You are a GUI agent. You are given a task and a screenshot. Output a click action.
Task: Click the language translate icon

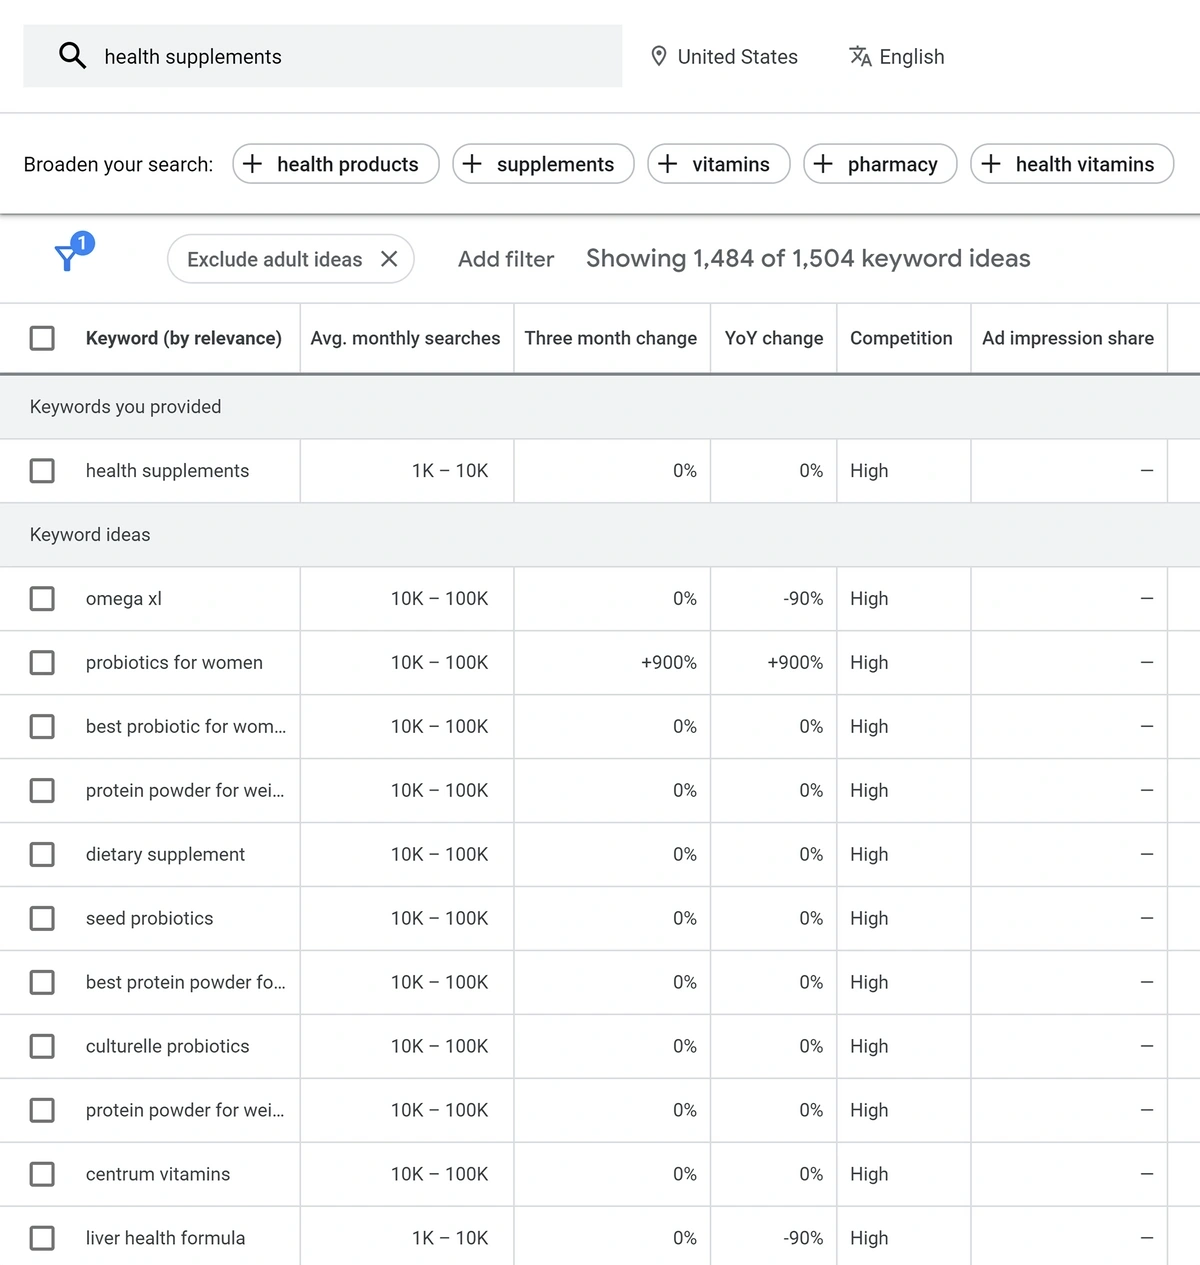pyautogui.click(x=860, y=56)
